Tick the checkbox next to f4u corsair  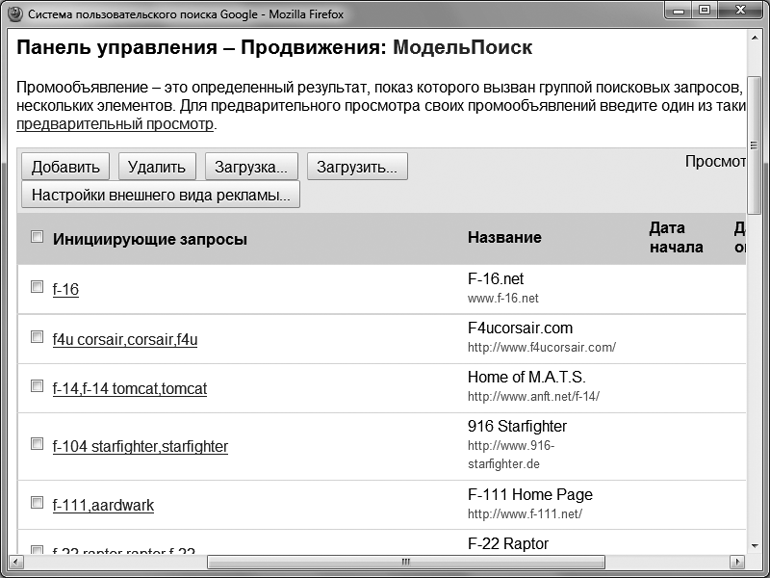point(37,337)
